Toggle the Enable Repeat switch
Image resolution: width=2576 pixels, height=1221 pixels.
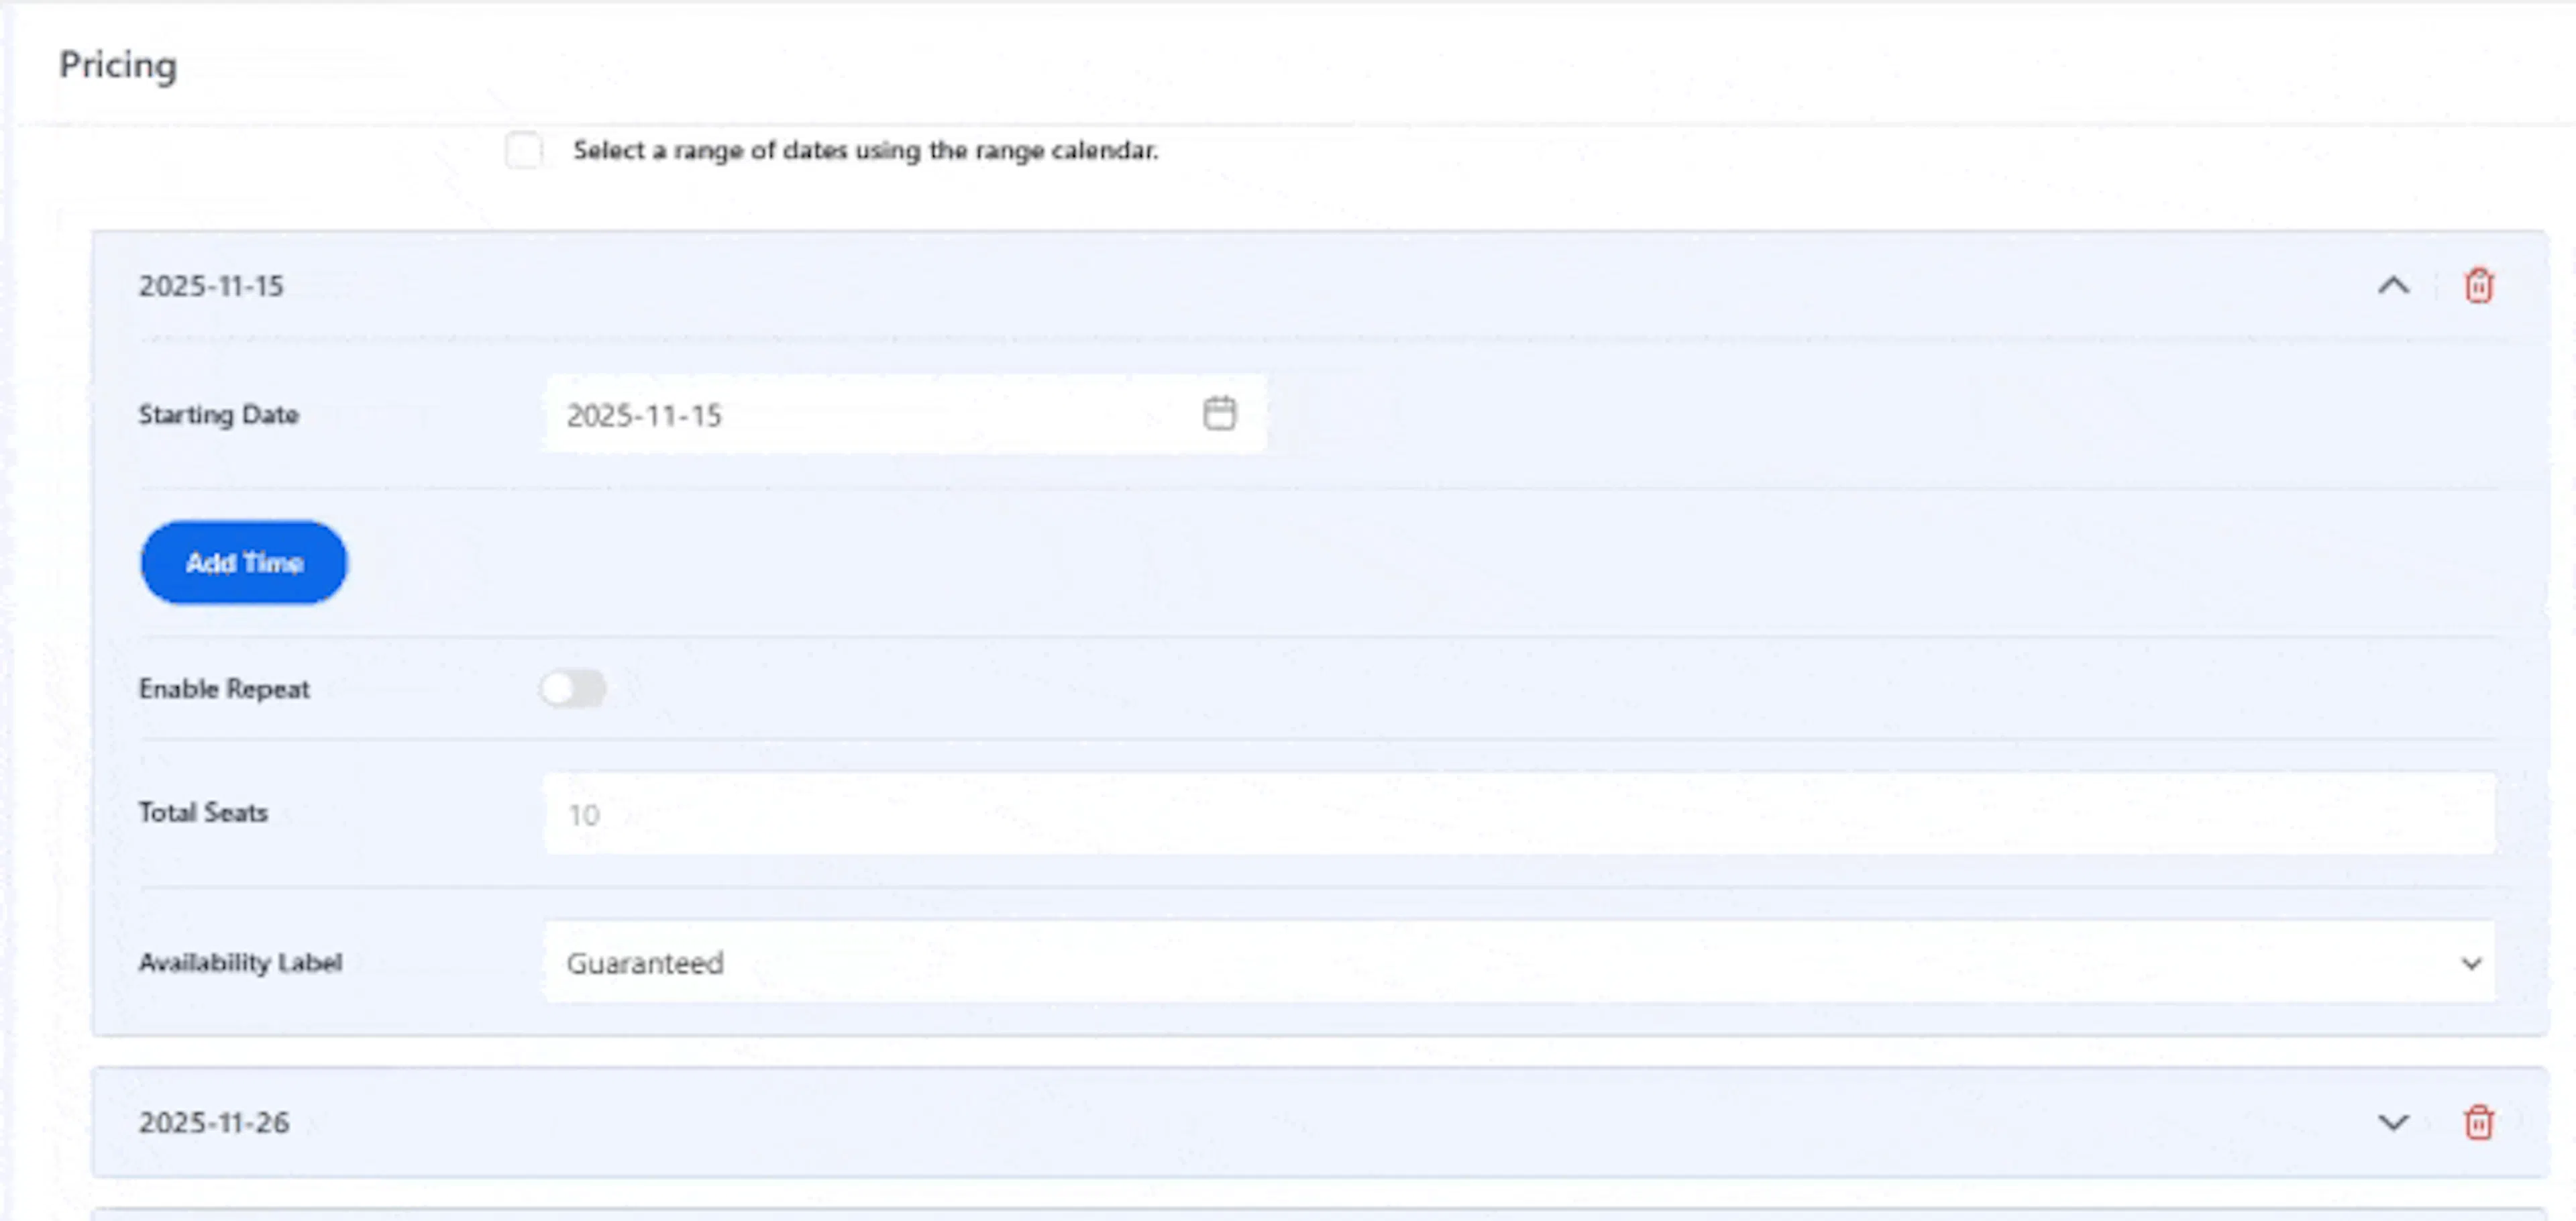pyautogui.click(x=573, y=688)
